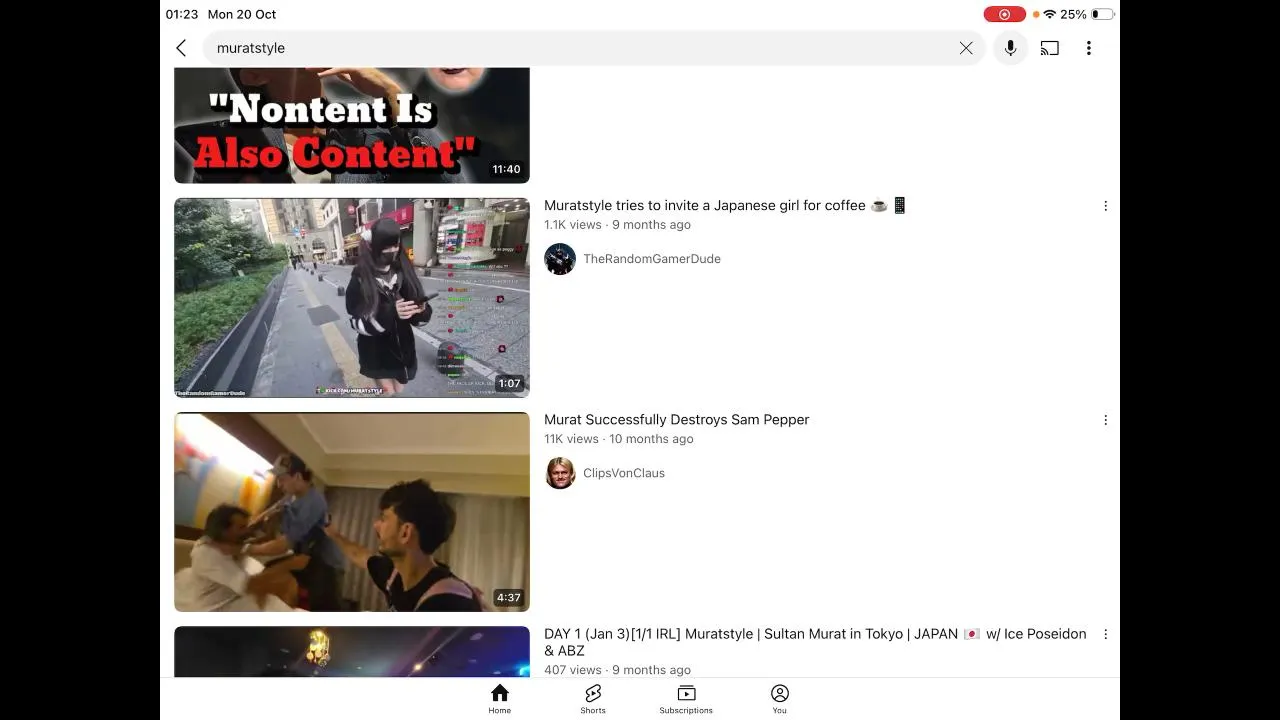Click the 1.1K views 9 months ago text
This screenshot has width=1280, height=720.
tap(617, 225)
